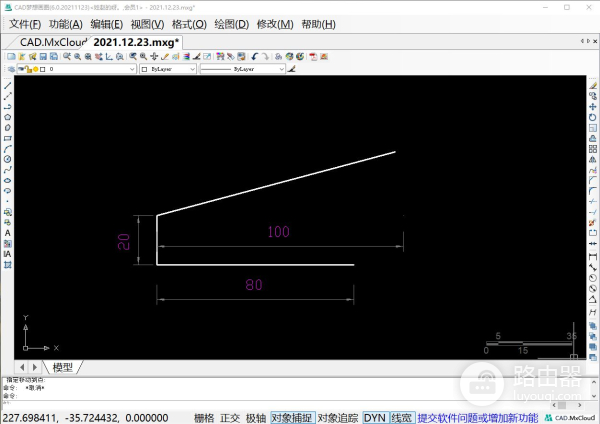Click the Pan hand icon

153,57
